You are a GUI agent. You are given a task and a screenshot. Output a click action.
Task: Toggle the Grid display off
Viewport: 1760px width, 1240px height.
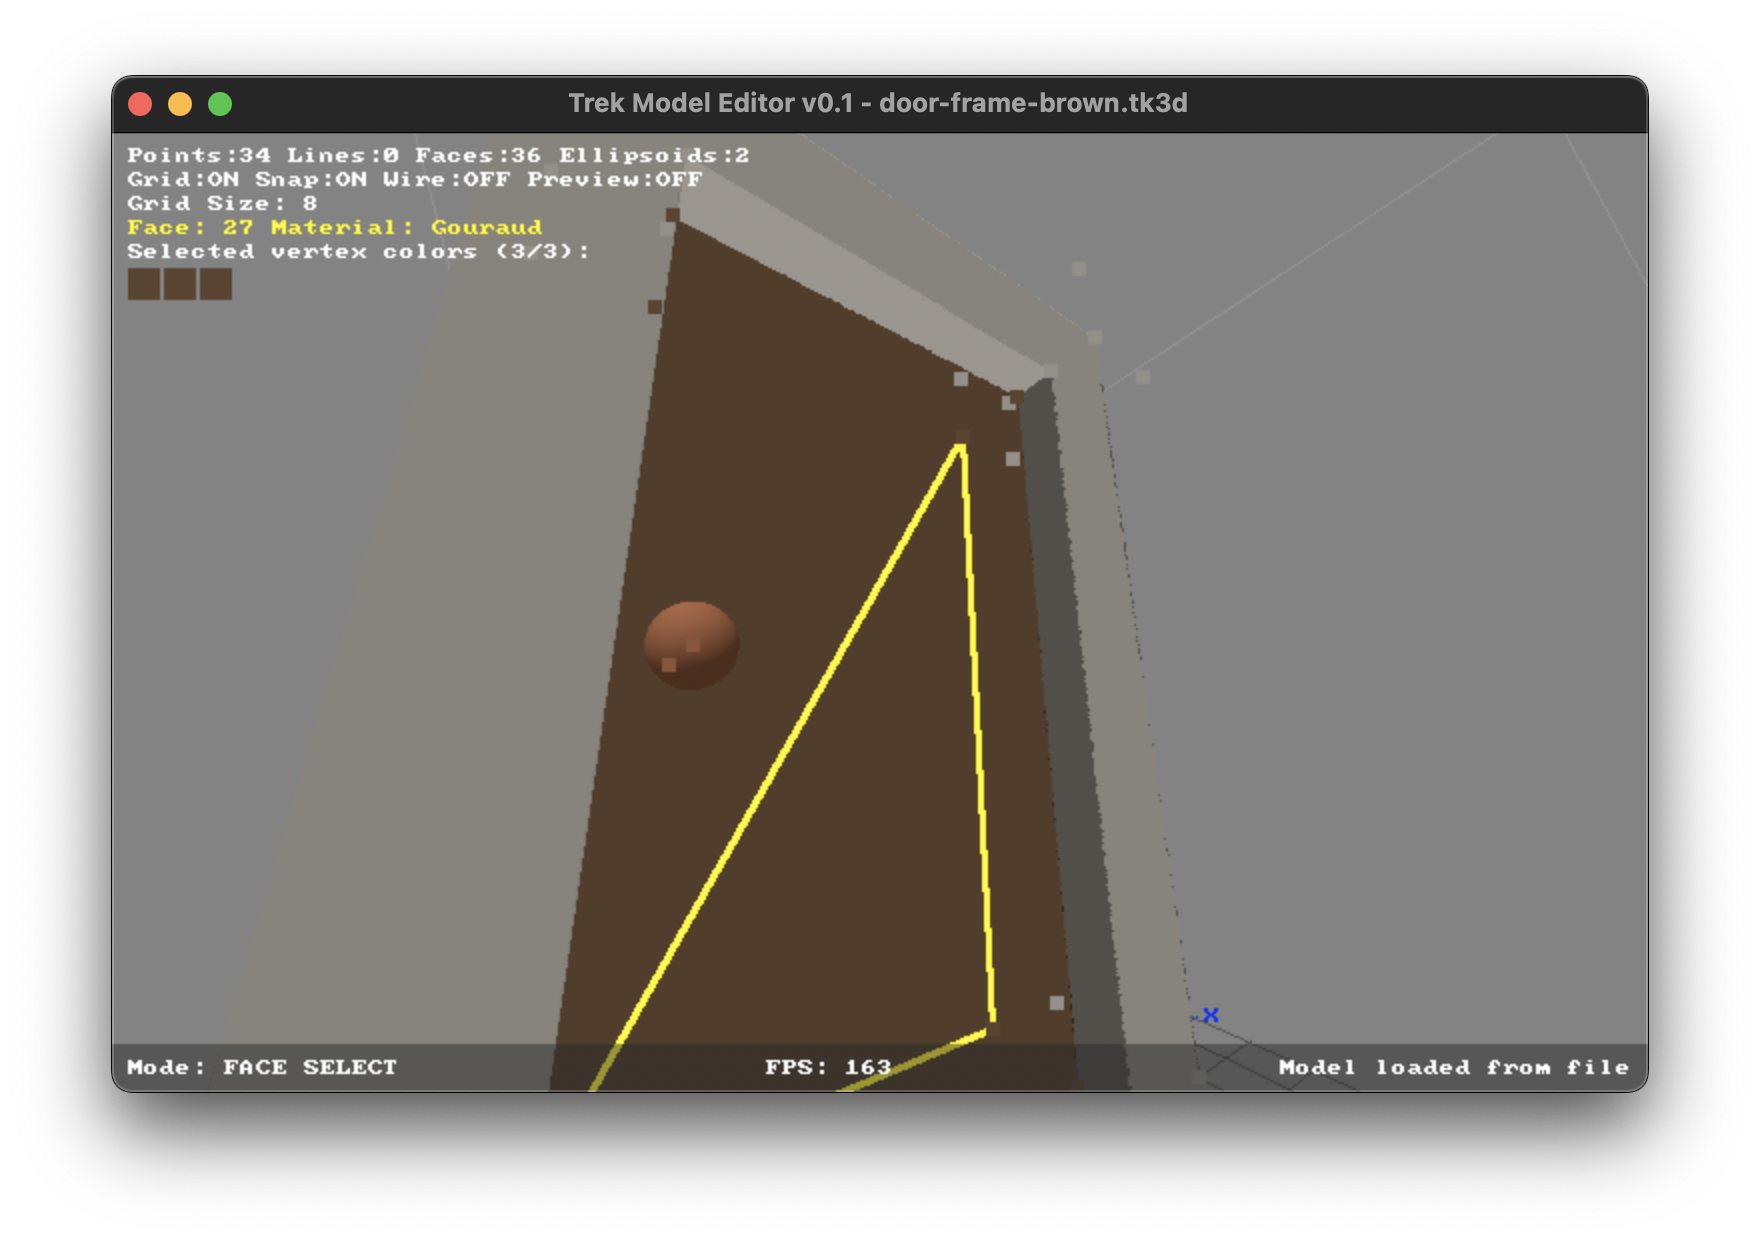(x=183, y=179)
